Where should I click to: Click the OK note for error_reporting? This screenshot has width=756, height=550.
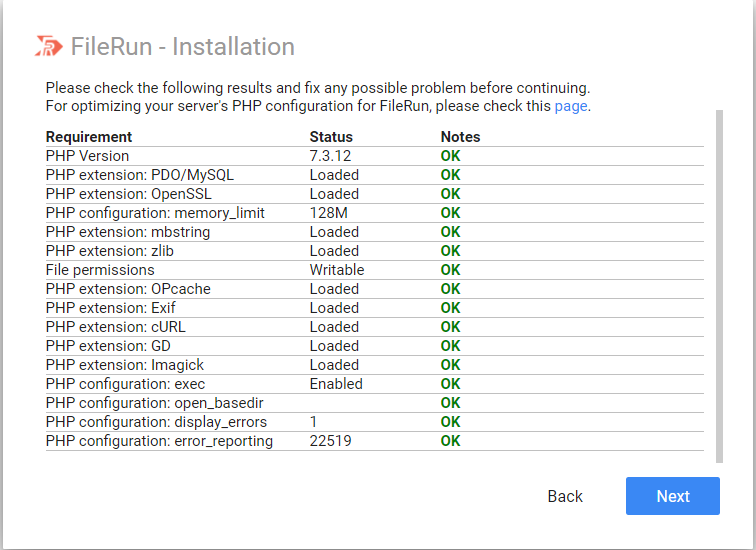[x=450, y=441]
